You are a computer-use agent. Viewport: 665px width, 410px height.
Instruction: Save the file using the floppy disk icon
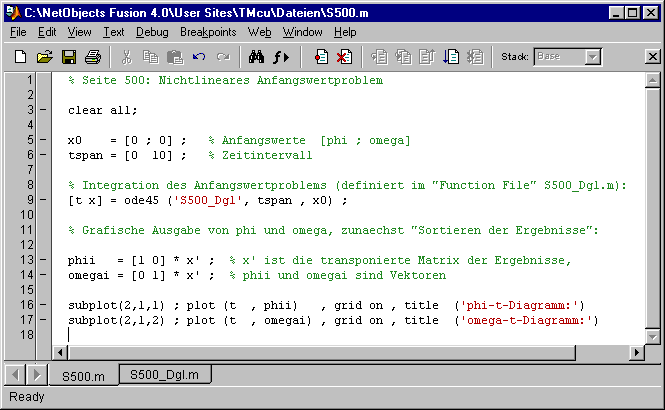(69, 57)
